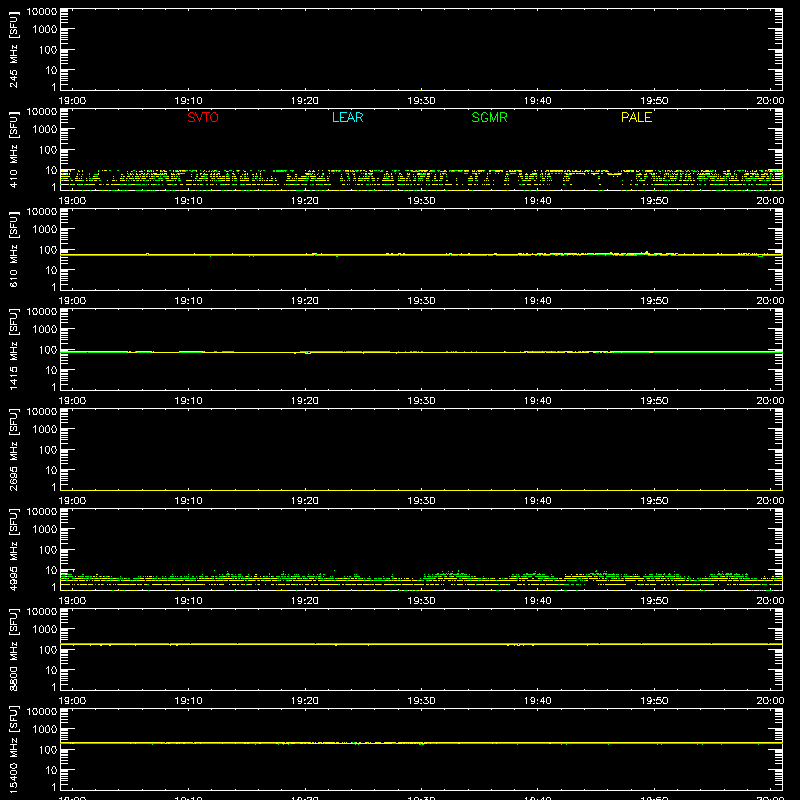This screenshot has width=800, height=800.
Task: Click the 10000 tick label on 2695 MHz axis
Action: point(42,412)
